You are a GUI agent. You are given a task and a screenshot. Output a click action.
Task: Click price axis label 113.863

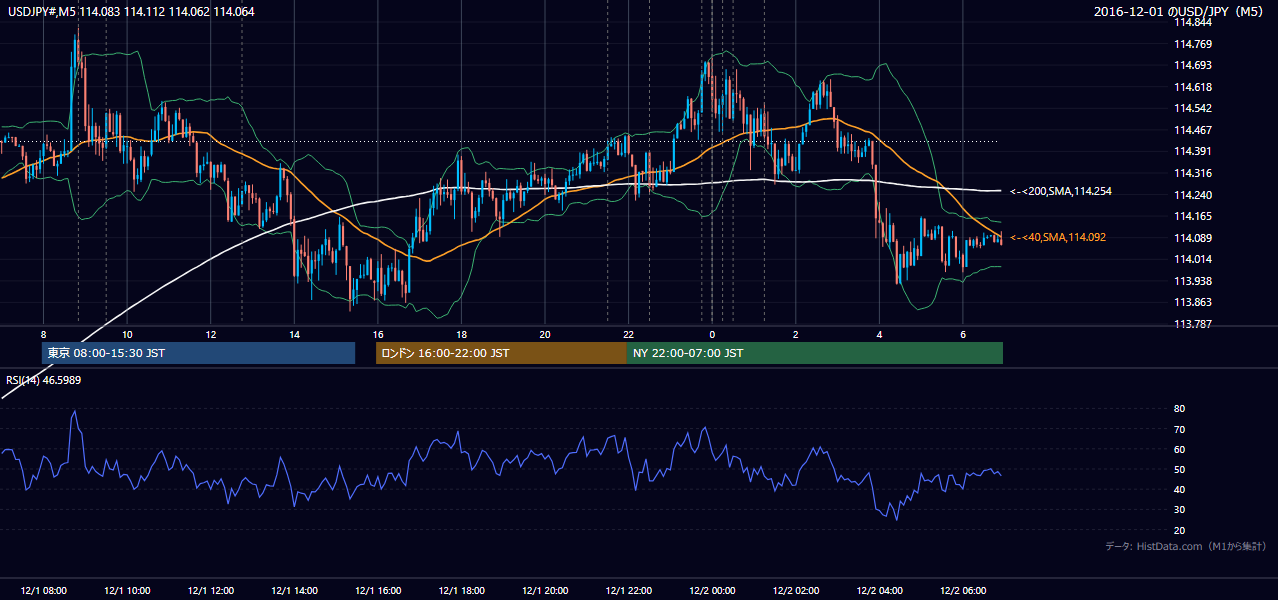tap(1193, 302)
